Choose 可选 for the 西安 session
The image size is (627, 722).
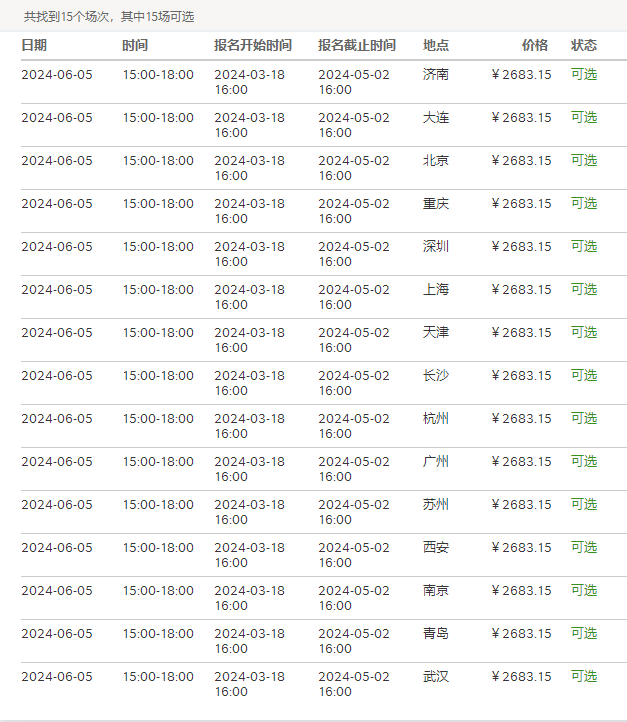tap(583, 547)
